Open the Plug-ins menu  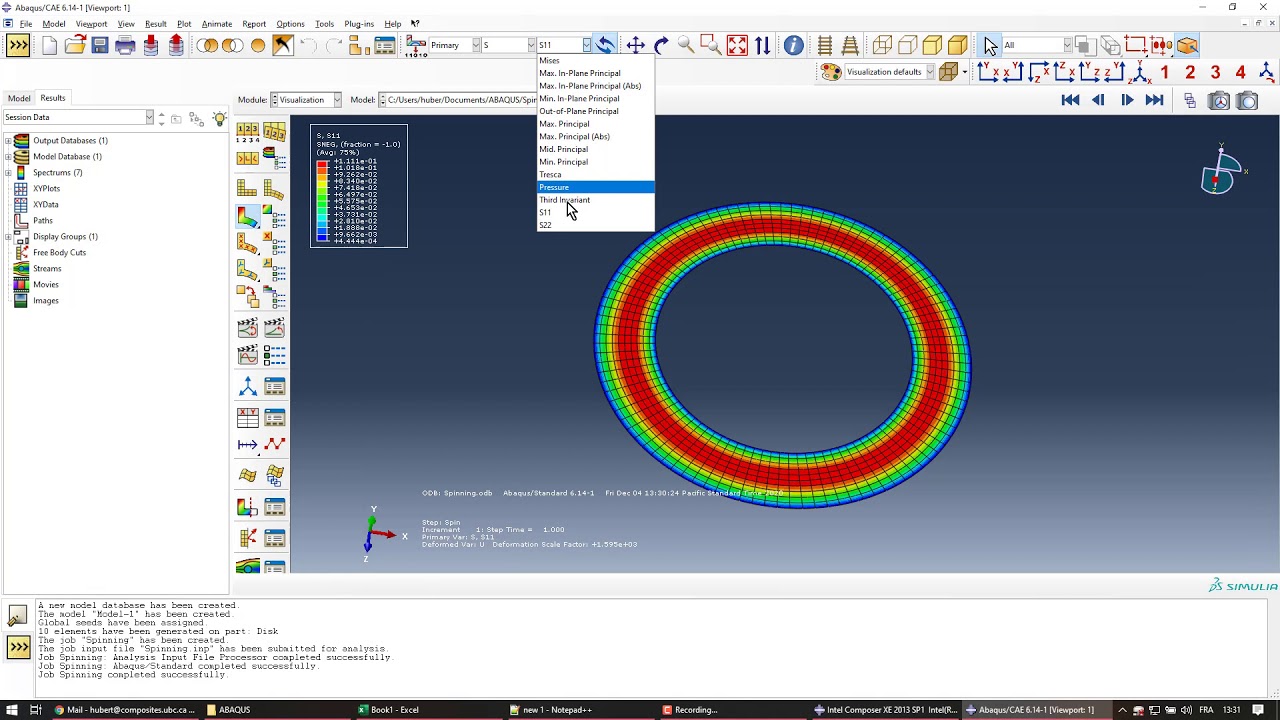[x=359, y=24]
